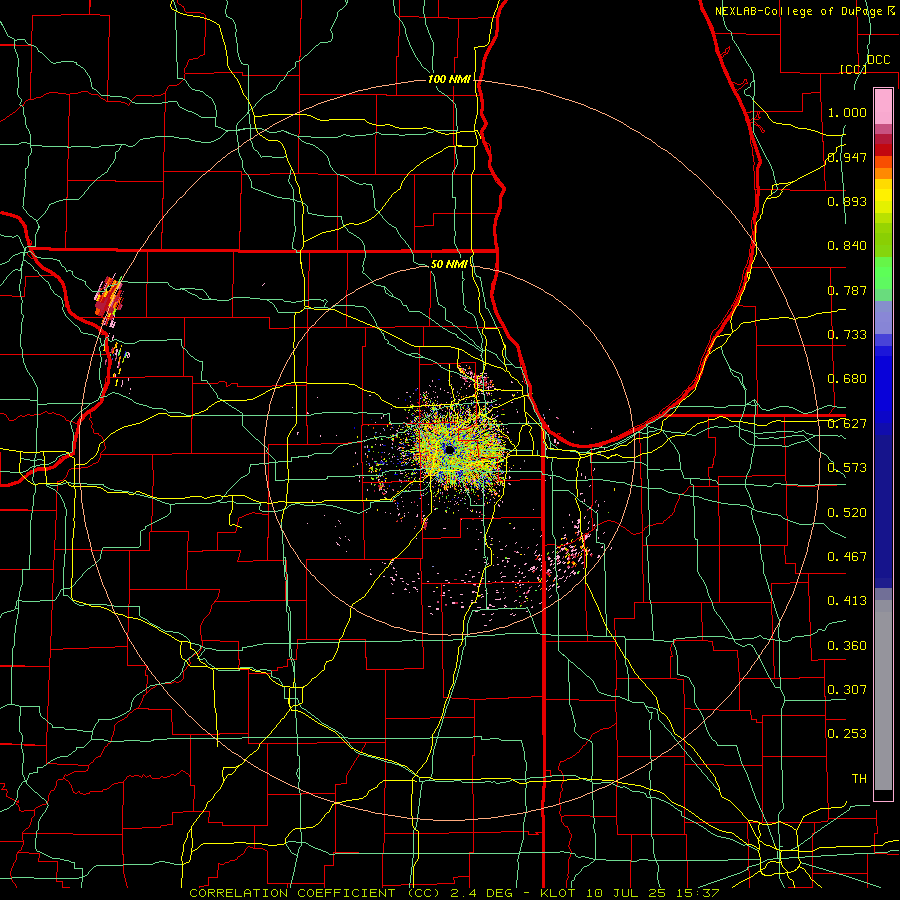
Task: Click the 0.360 scale value
Action: [847, 646]
